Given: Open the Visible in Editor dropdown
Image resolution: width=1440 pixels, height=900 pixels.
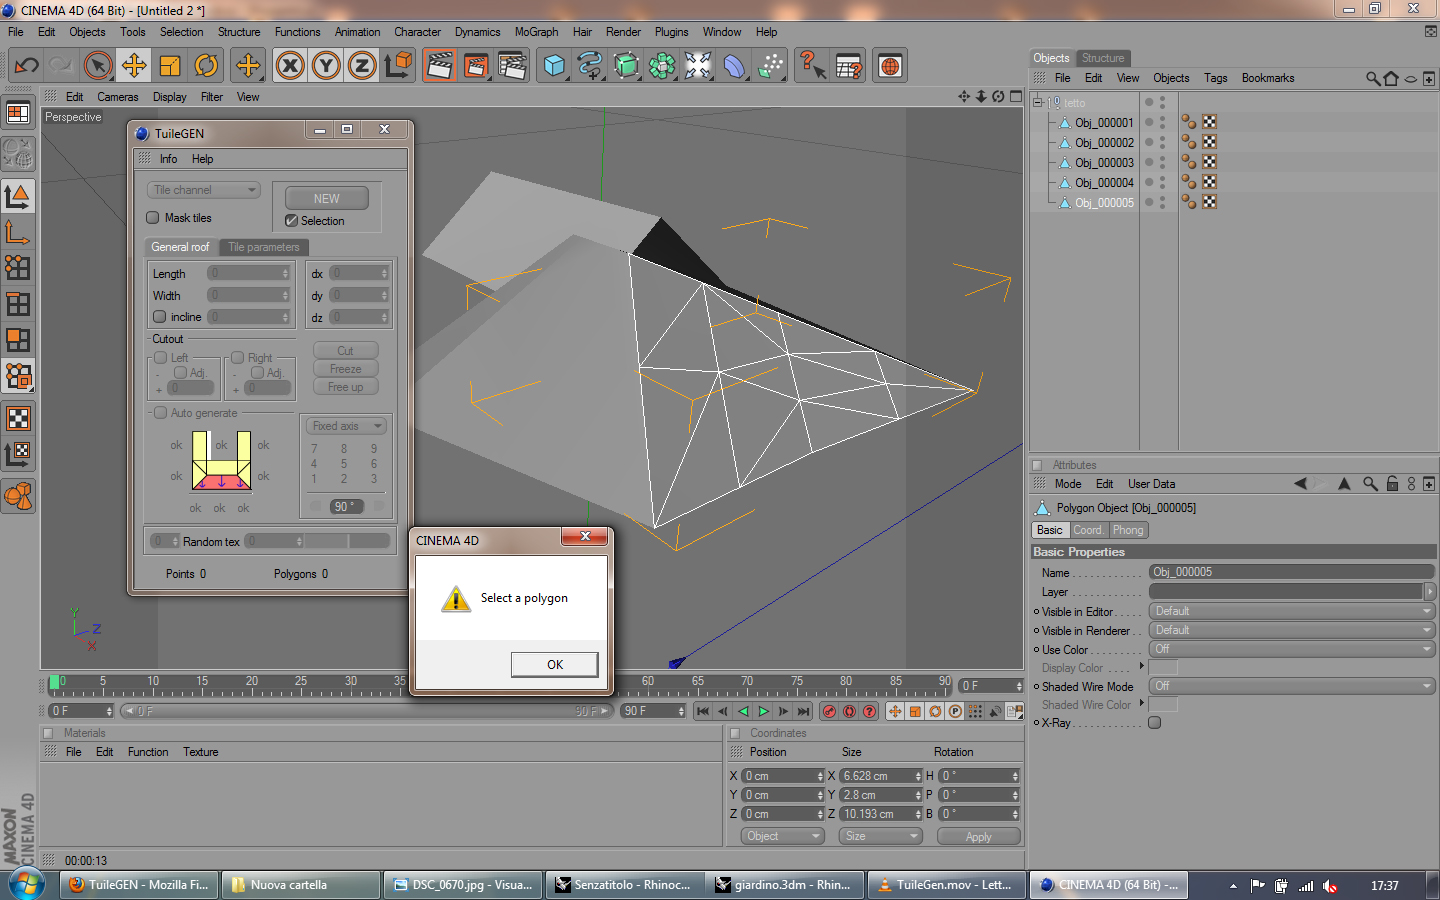Looking at the screenshot, I should [x=1292, y=611].
